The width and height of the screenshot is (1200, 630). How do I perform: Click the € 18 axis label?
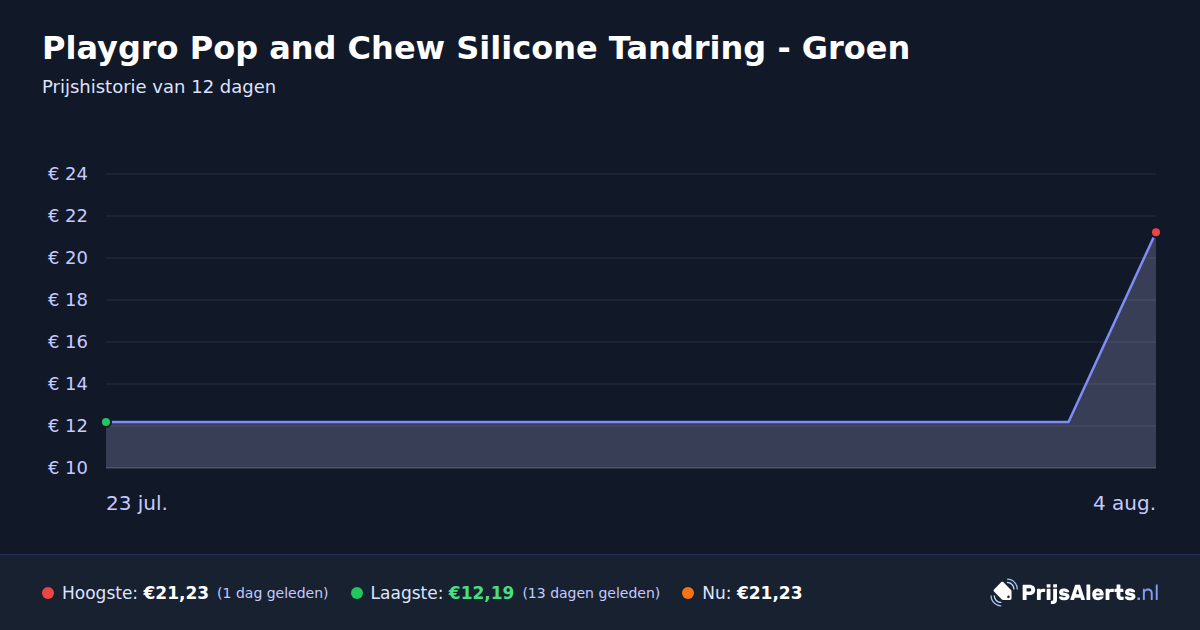pos(68,300)
